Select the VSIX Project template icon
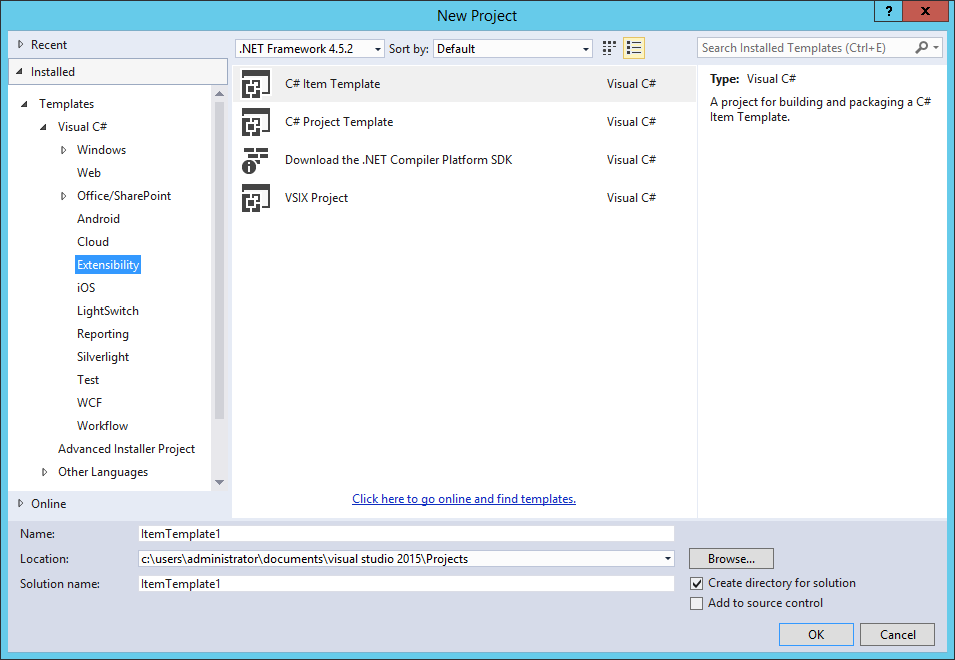The image size is (955, 660). tap(256, 198)
